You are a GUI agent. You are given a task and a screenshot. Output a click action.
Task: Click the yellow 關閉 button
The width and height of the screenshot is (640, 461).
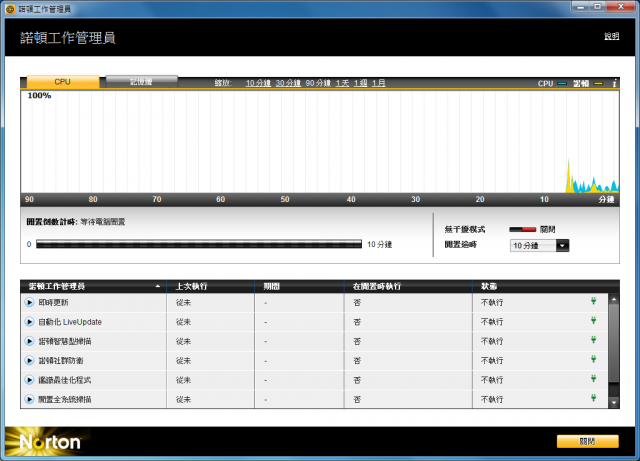click(x=588, y=441)
